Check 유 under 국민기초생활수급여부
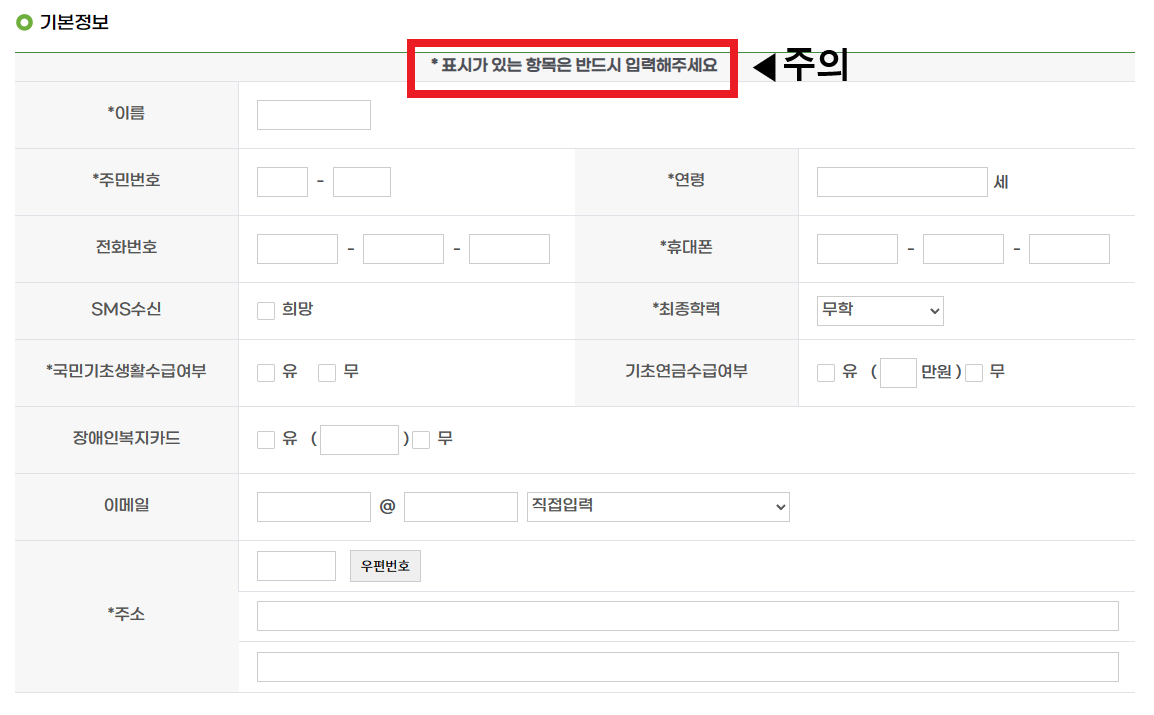The image size is (1154, 715). click(265, 372)
